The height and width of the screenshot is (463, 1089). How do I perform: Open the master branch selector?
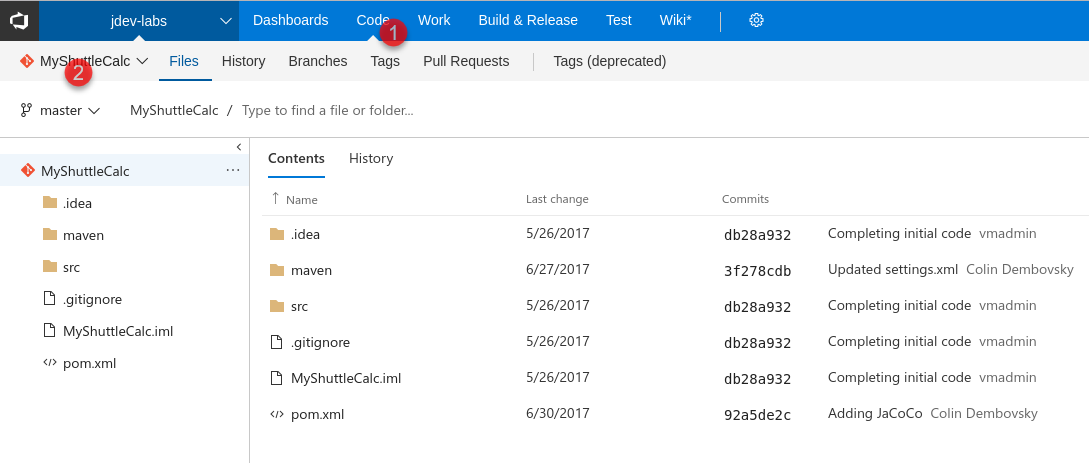coord(60,110)
